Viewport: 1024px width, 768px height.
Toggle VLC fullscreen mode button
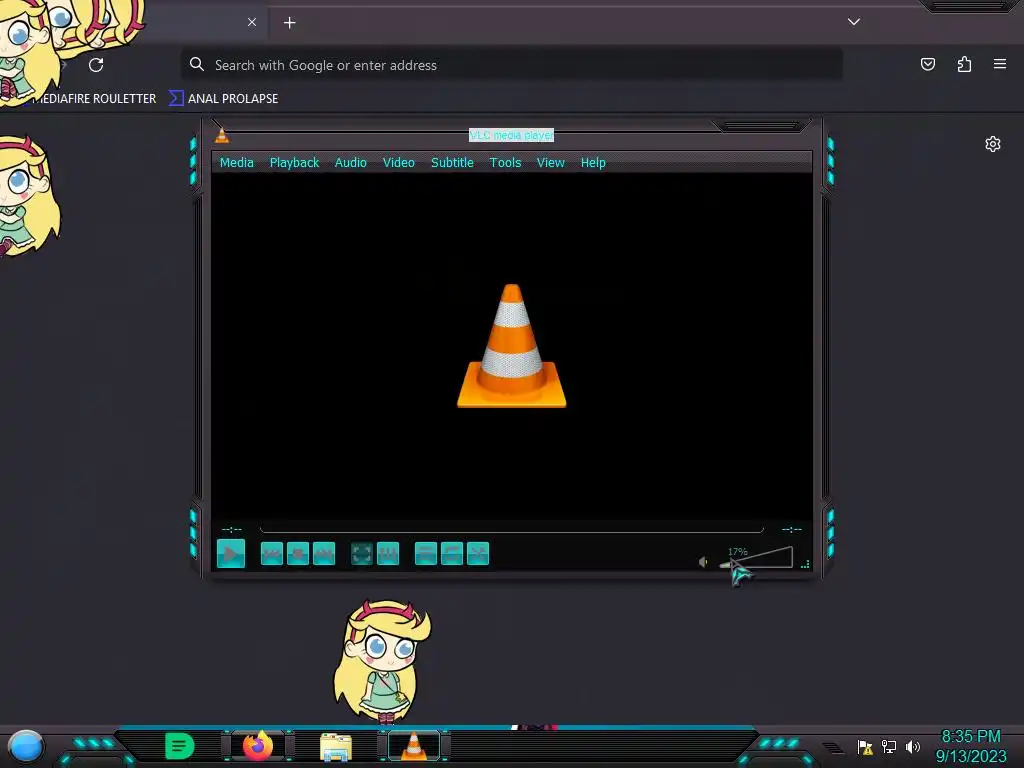tap(362, 554)
